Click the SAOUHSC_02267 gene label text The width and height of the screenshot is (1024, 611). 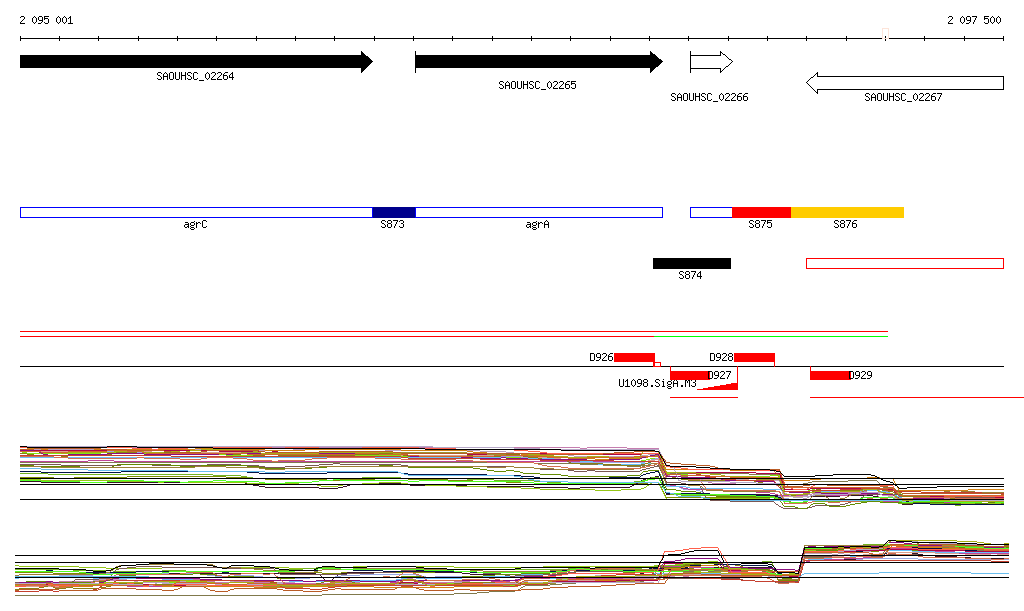(903, 98)
